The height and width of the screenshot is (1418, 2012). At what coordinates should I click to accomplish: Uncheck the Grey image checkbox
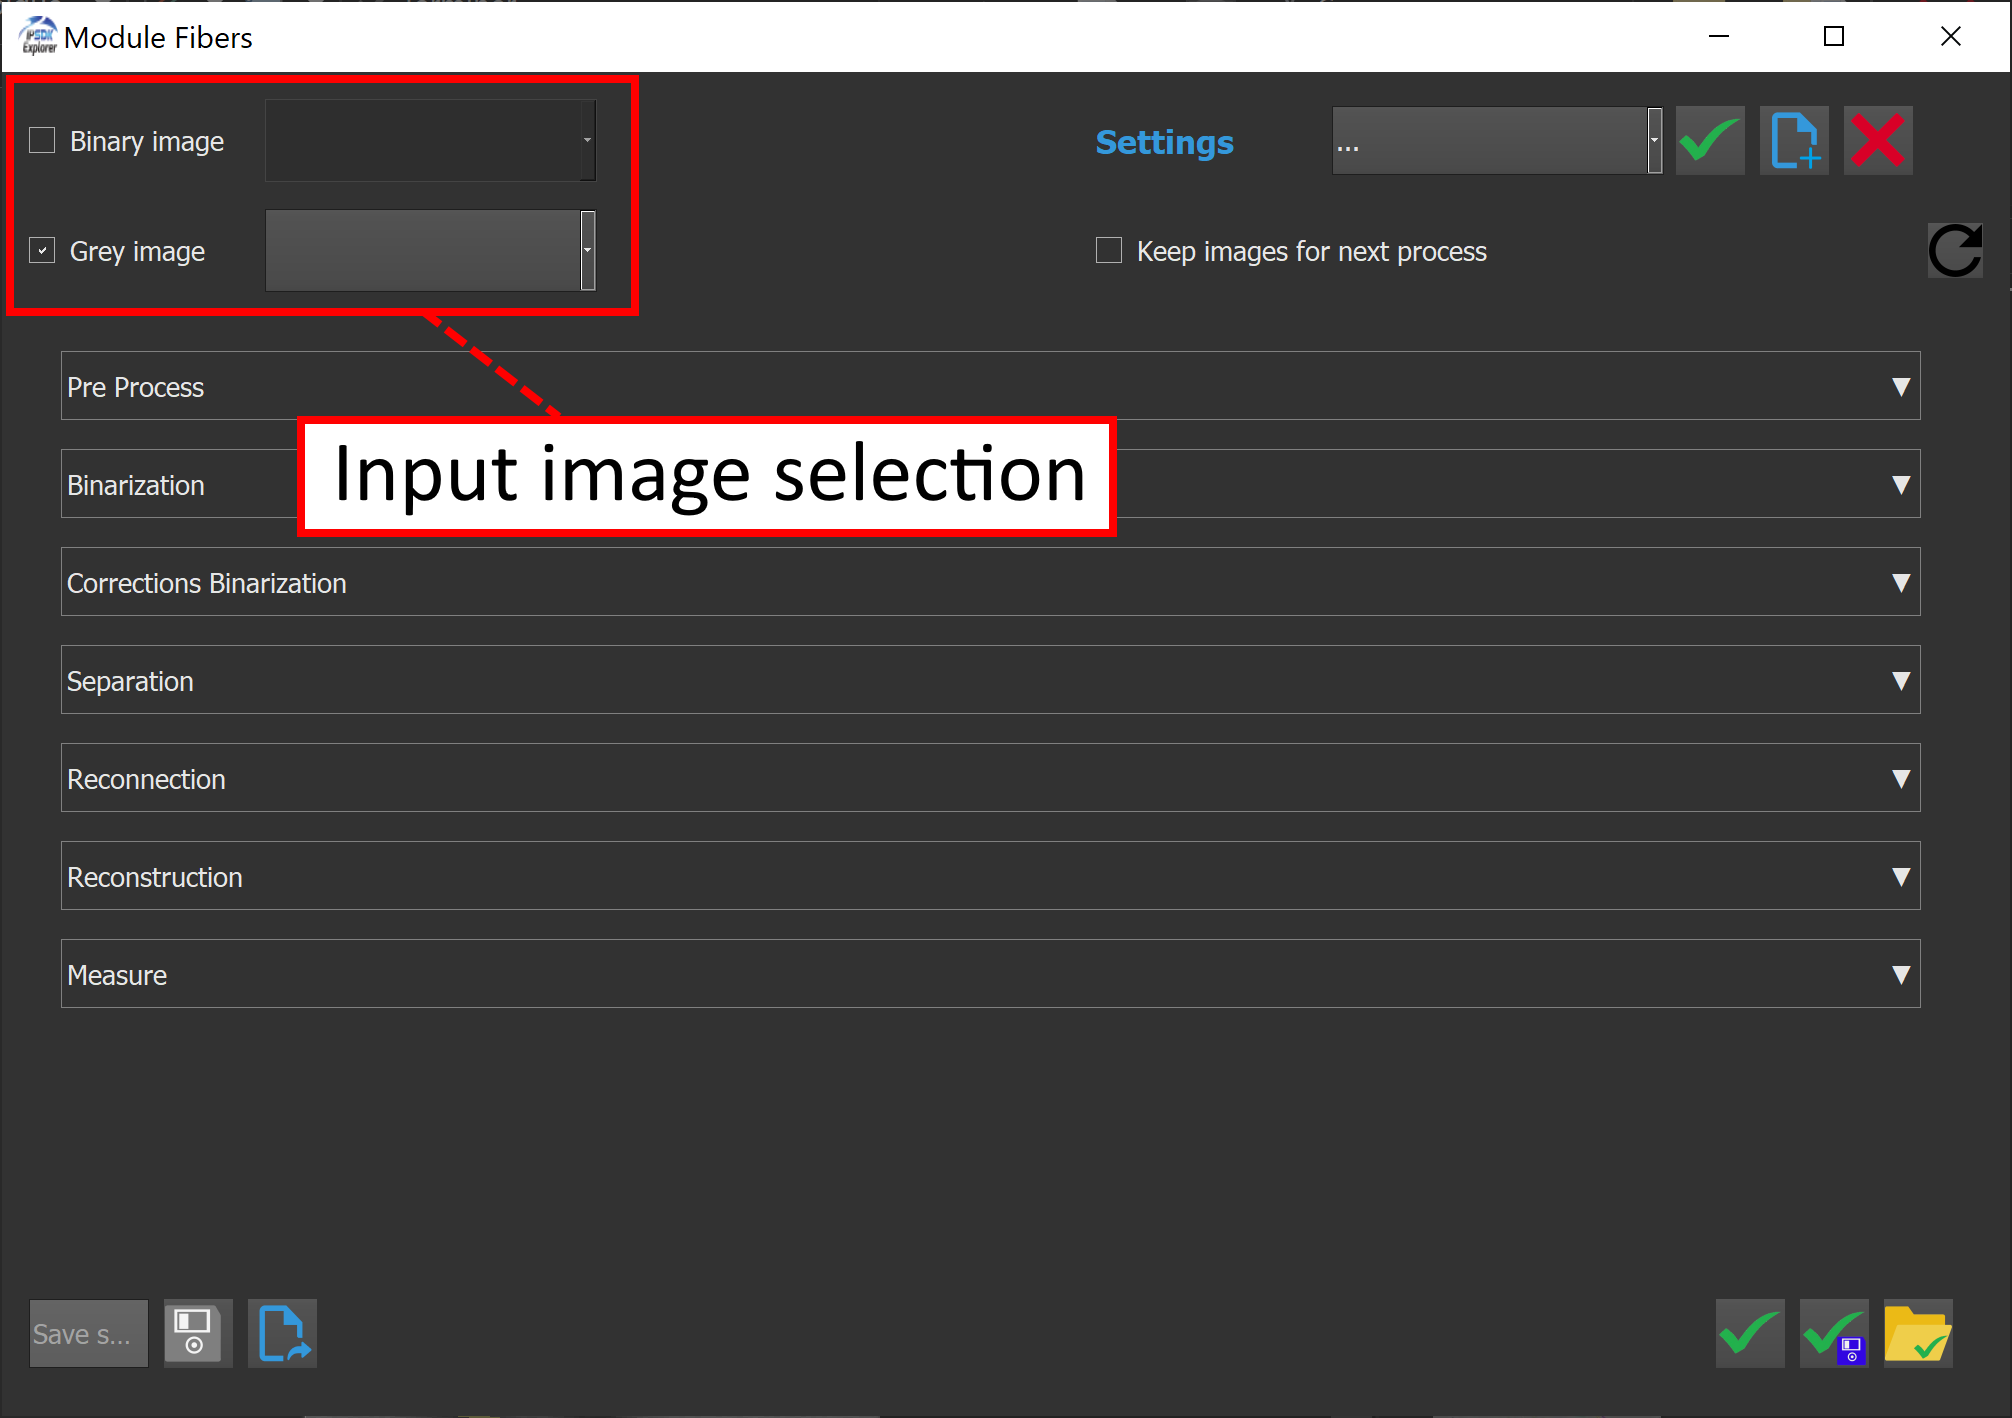tap(42, 250)
